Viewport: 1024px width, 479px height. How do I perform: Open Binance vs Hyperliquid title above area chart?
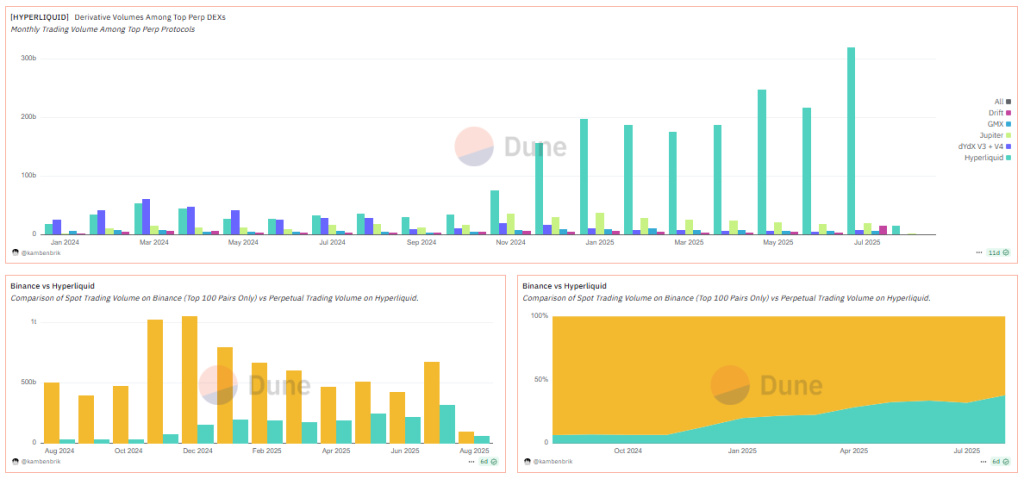tap(564, 286)
